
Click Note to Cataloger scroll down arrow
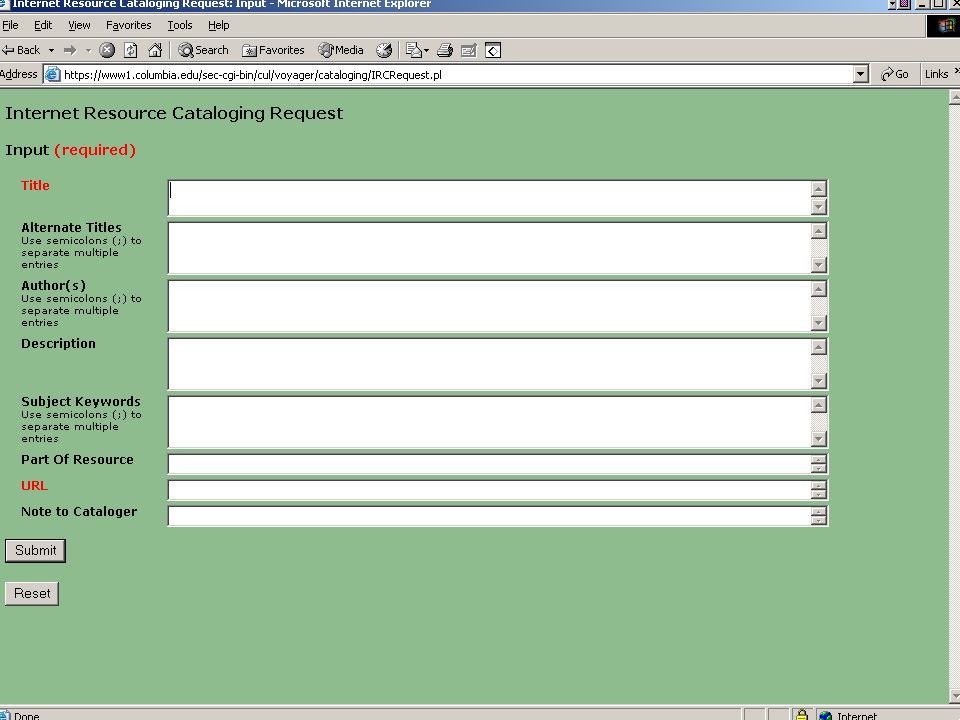click(x=819, y=521)
